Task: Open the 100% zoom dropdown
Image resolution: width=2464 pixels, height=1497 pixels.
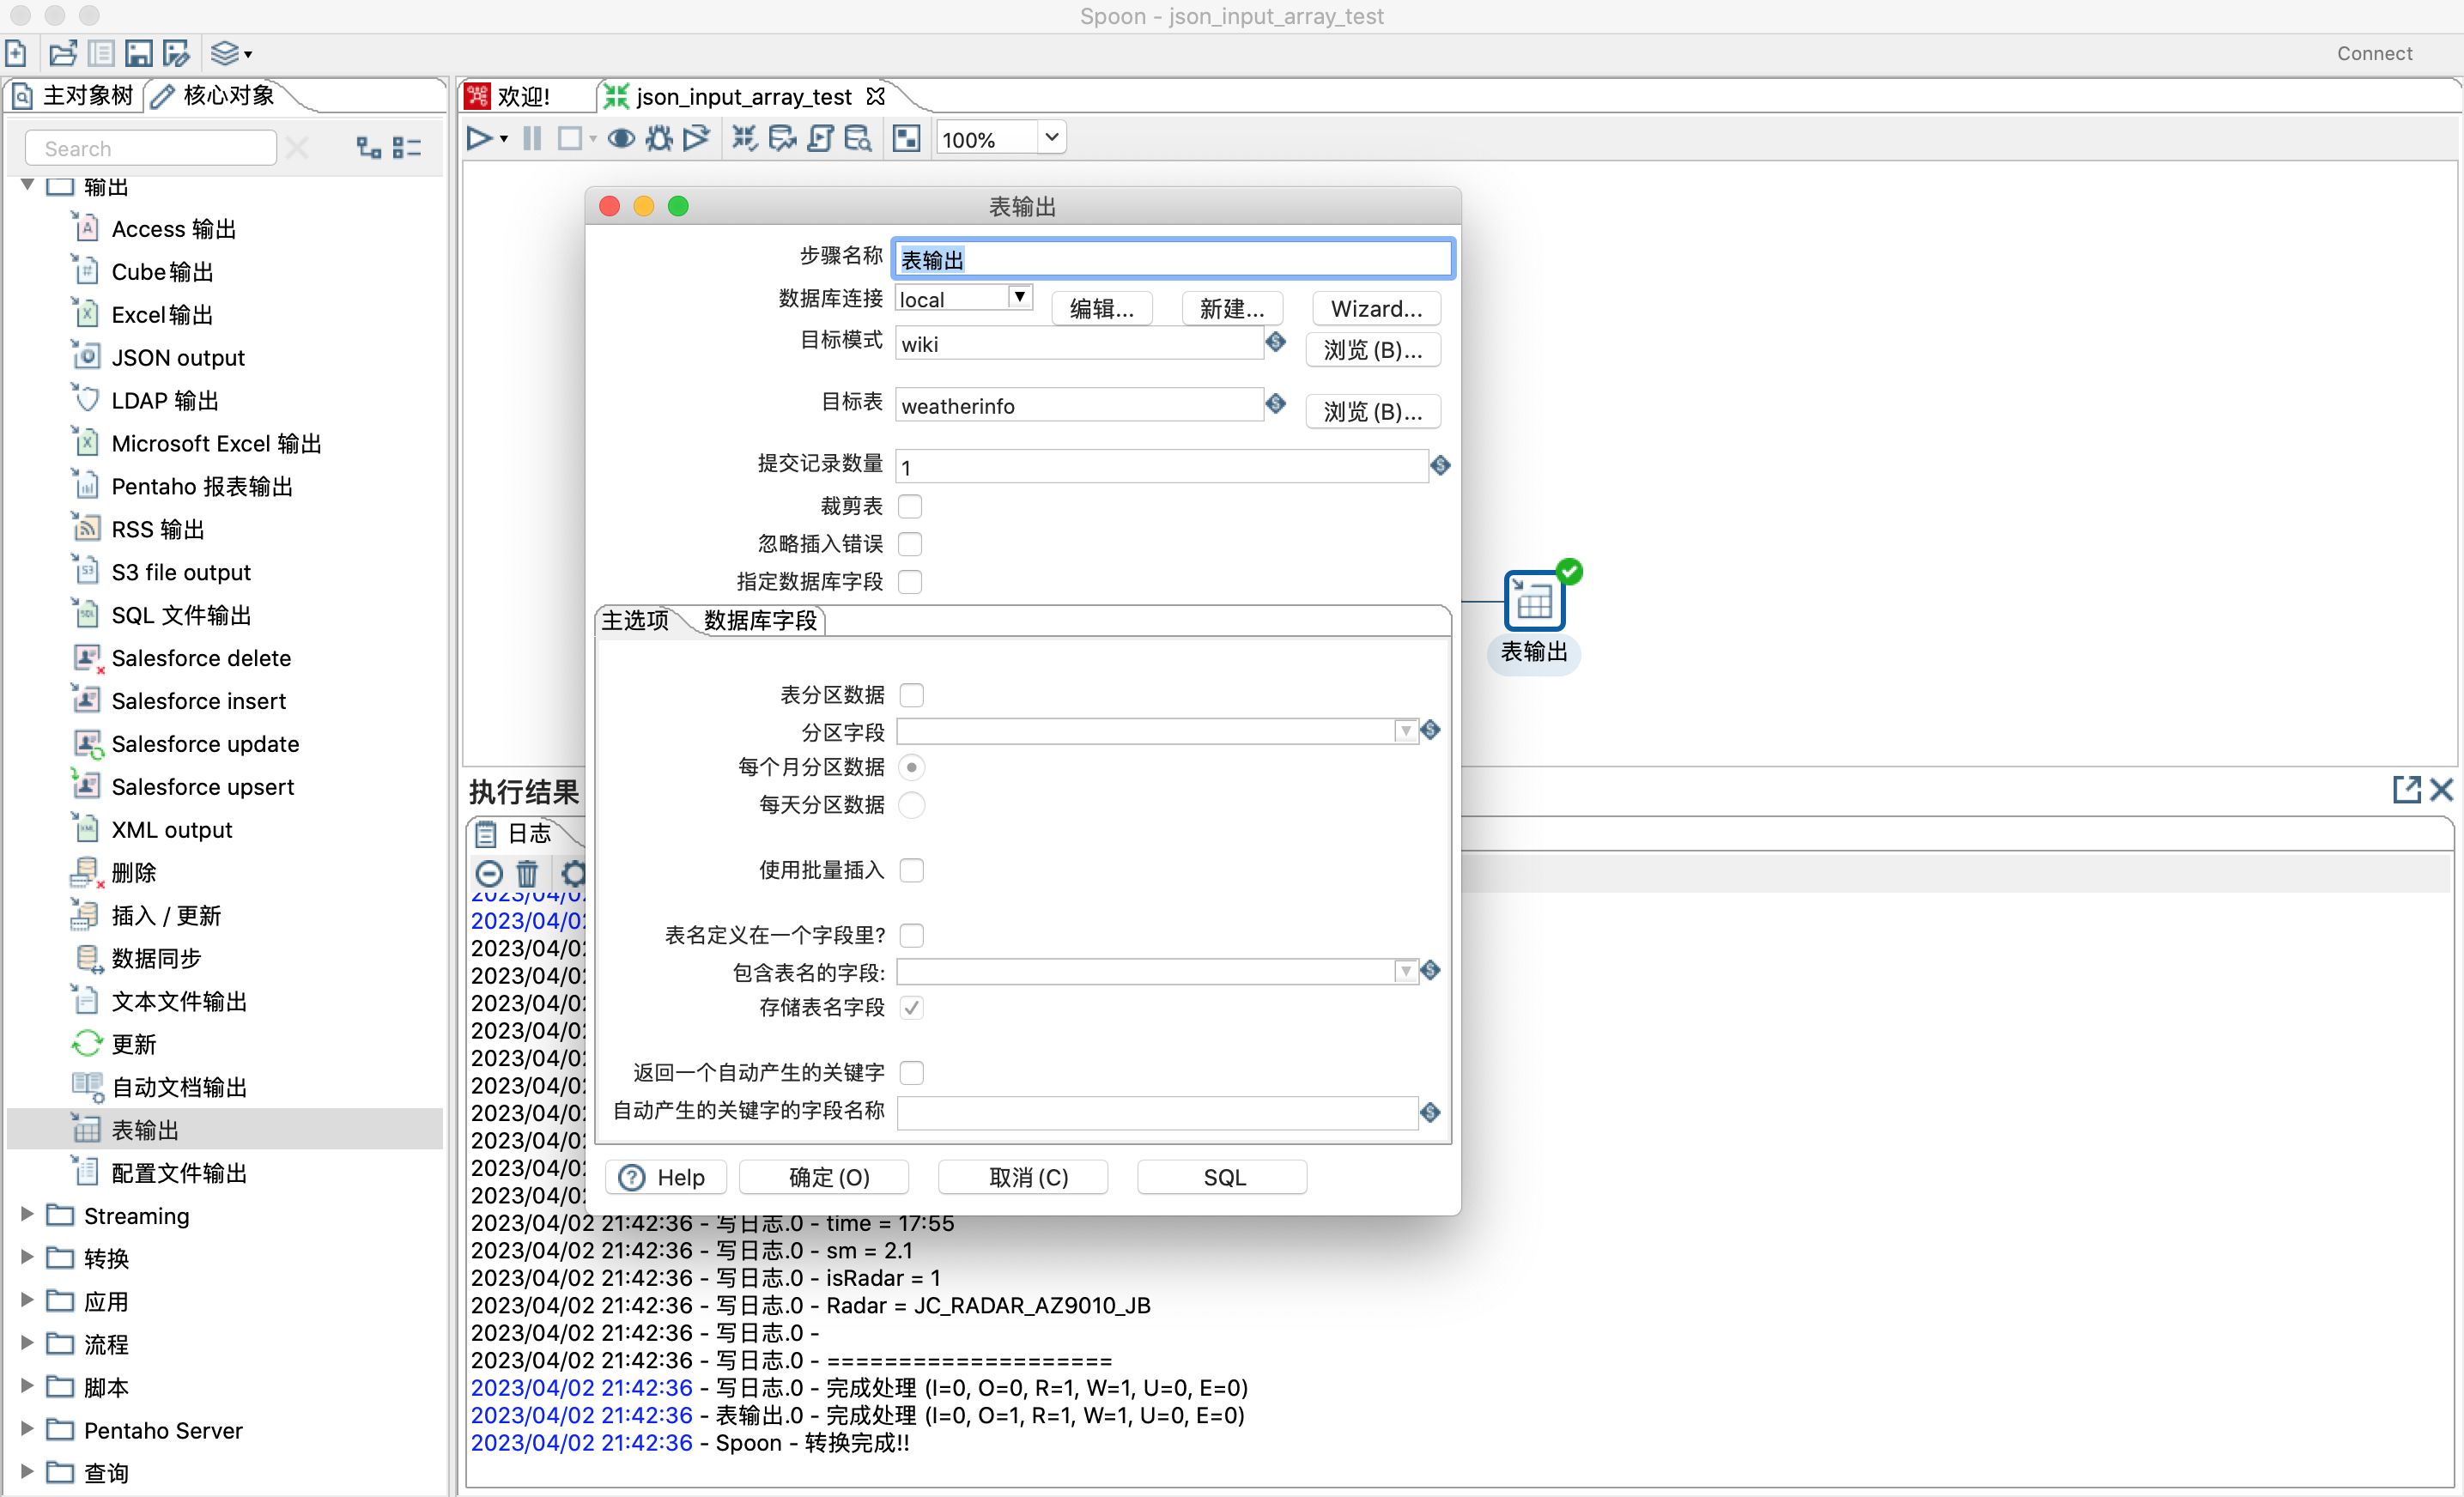Action: click(1051, 137)
